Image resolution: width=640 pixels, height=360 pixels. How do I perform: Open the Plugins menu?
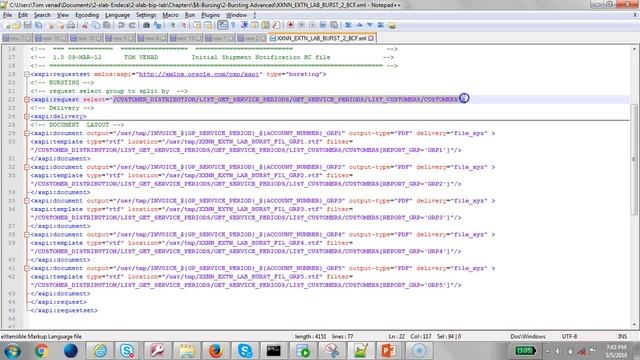pyautogui.click(x=210, y=15)
